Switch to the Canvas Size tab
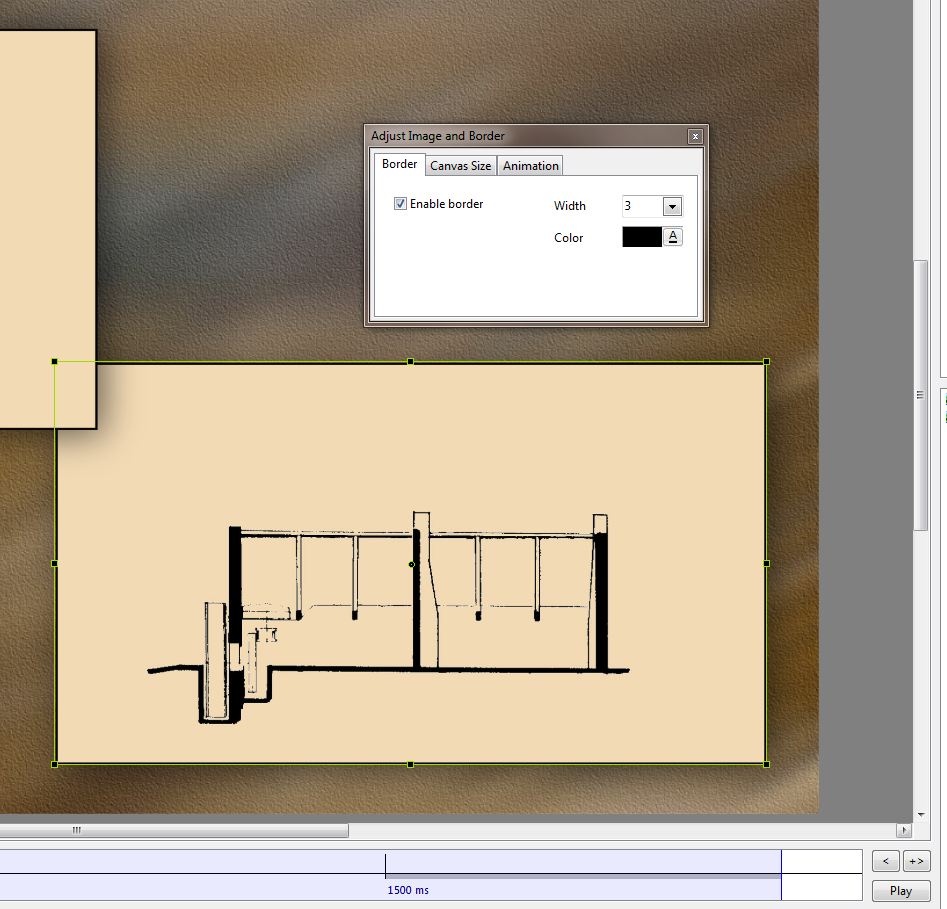 (x=460, y=166)
